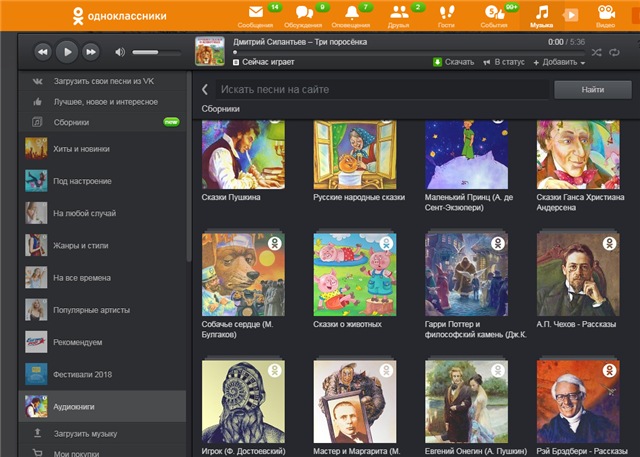The image size is (640, 457).
Task: Expand the Добавить dropdown
Action: [x=559, y=62]
